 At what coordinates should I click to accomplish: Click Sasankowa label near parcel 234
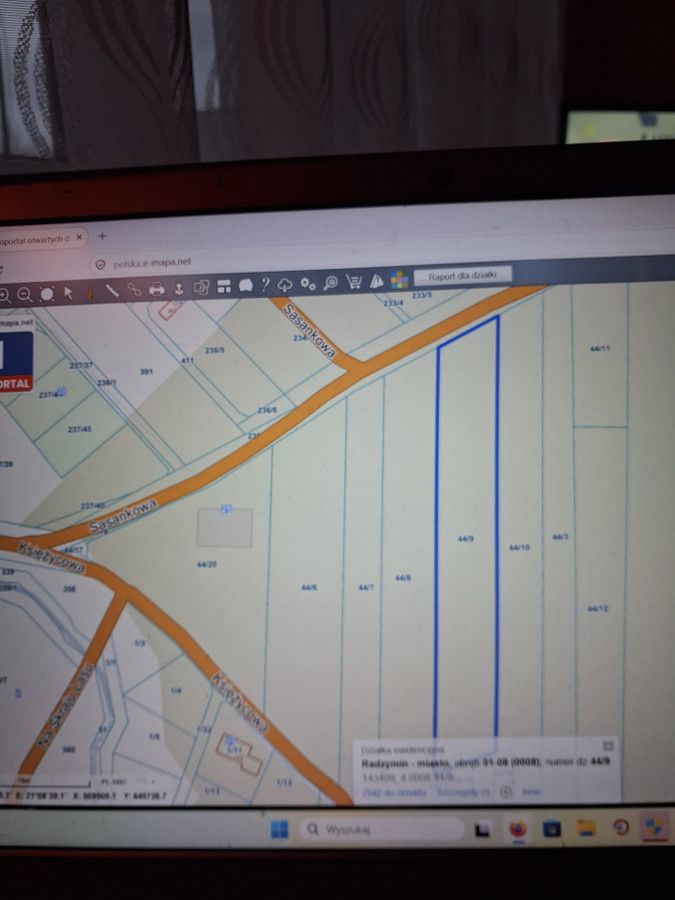[310, 331]
